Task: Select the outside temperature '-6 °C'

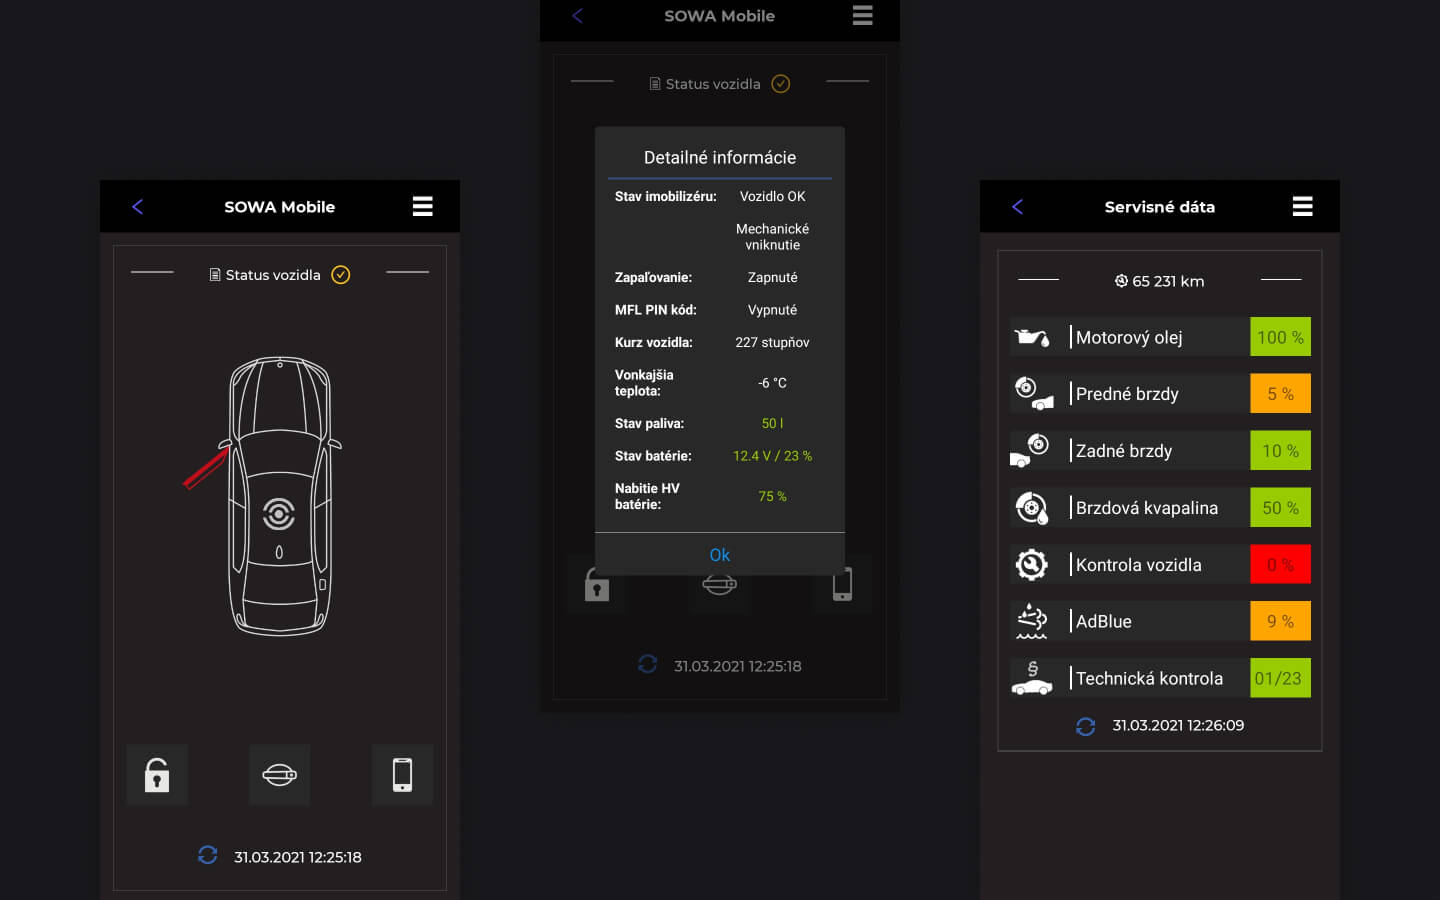Action: coord(772,383)
